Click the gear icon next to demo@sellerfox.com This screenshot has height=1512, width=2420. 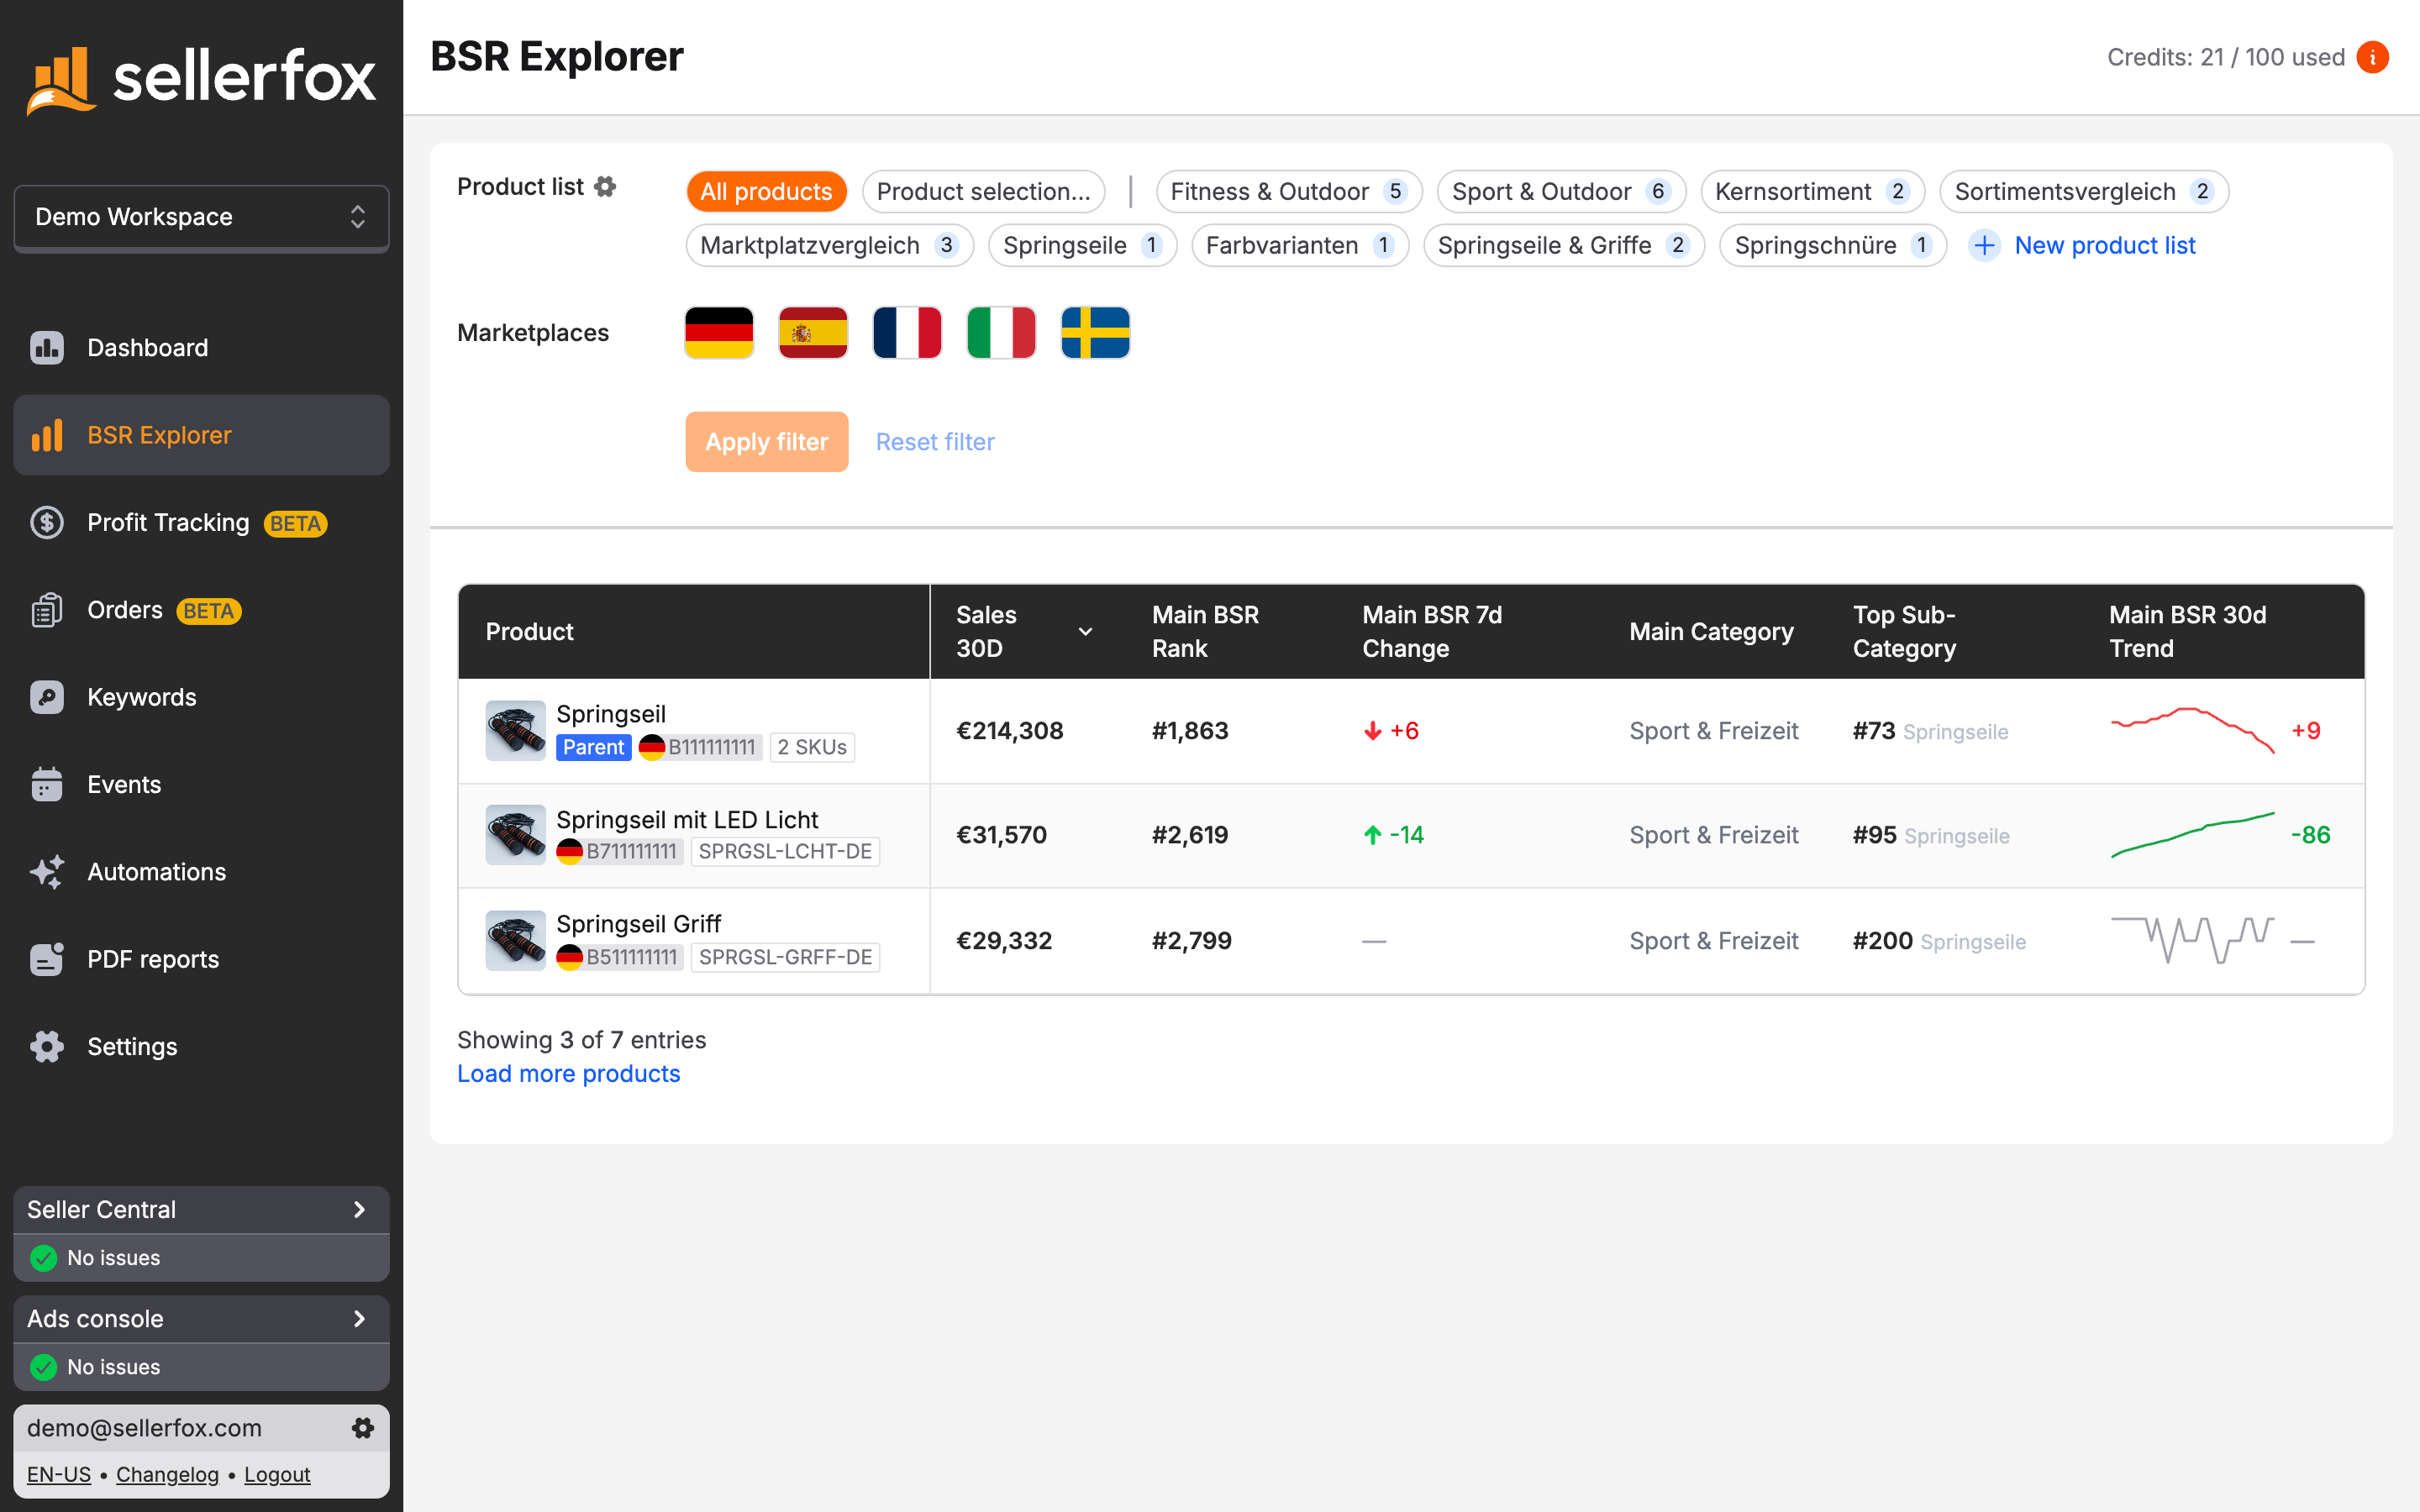pos(363,1428)
